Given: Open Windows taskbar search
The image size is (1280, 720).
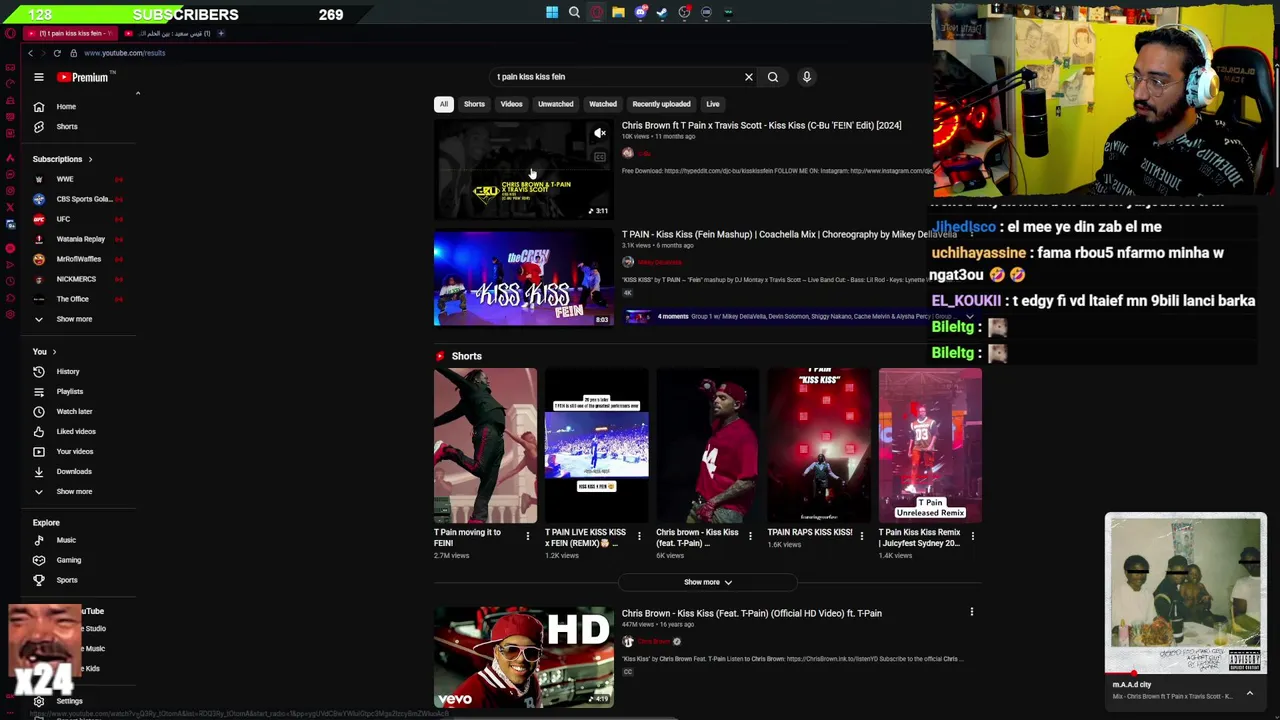Looking at the screenshot, I should tap(574, 13).
